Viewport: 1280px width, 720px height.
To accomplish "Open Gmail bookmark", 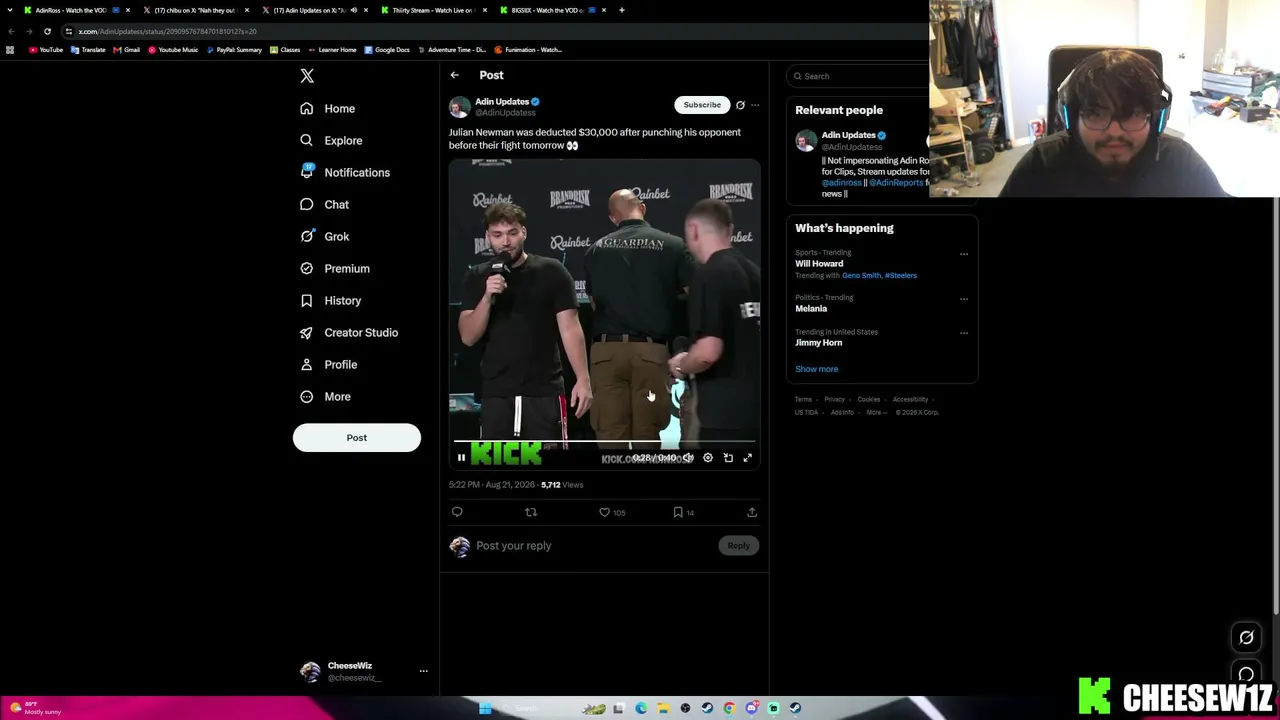I will point(127,50).
